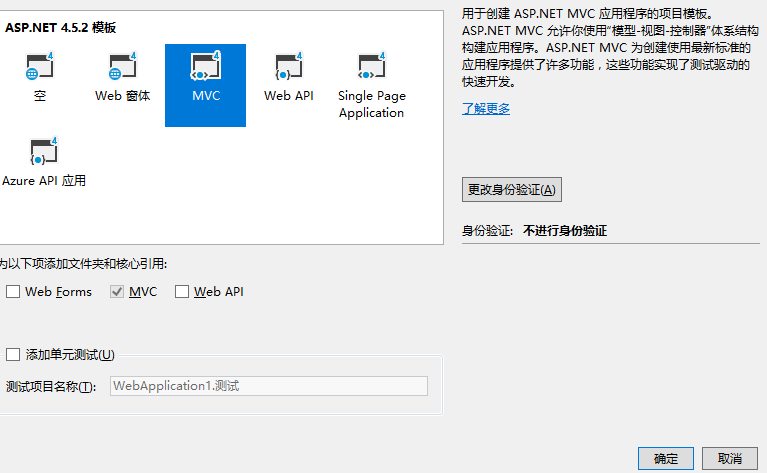Click the "Single Page Application" template label
767x473 pixels.
click(x=371, y=104)
